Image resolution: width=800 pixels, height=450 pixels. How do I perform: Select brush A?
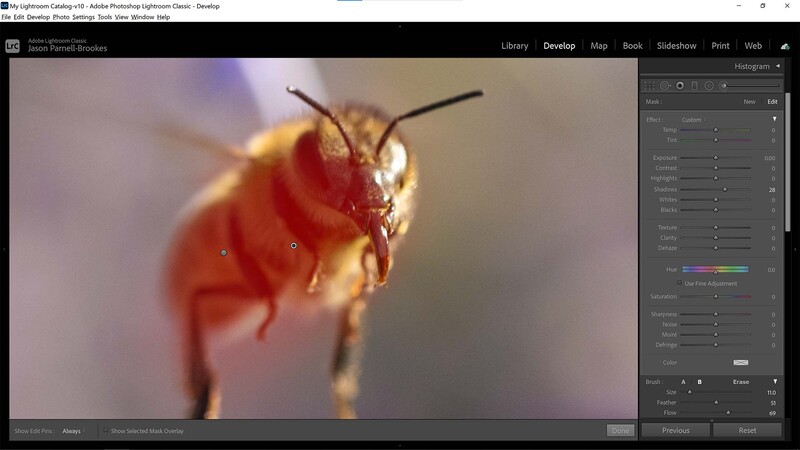click(x=683, y=382)
